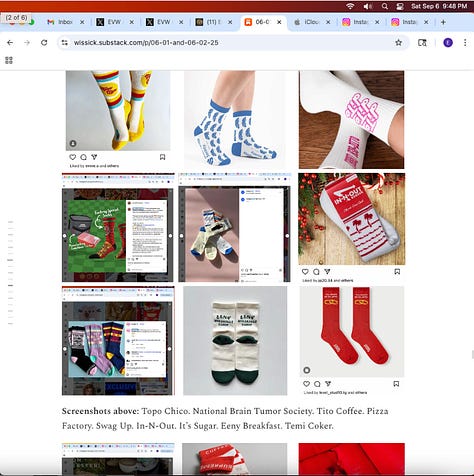
Task: Save bookmark under Topo Chico socks post
Action: [x=162, y=157]
